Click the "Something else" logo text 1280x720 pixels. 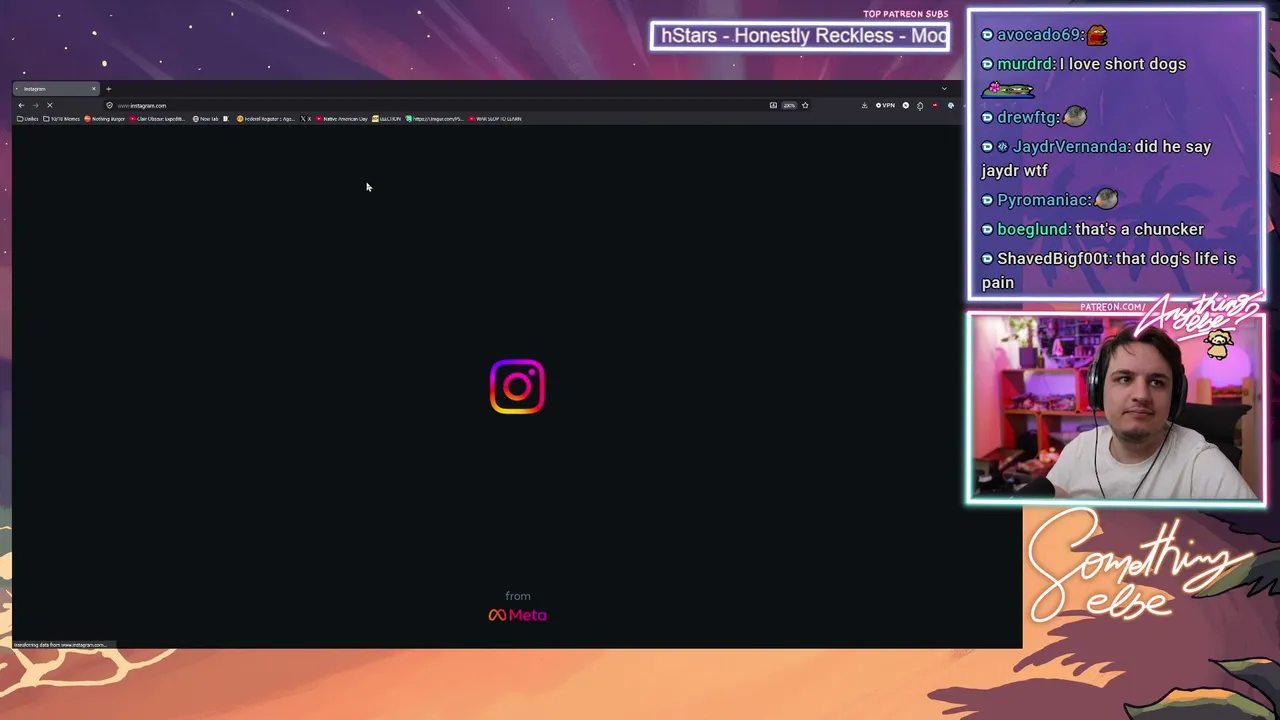(x=1138, y=565)
